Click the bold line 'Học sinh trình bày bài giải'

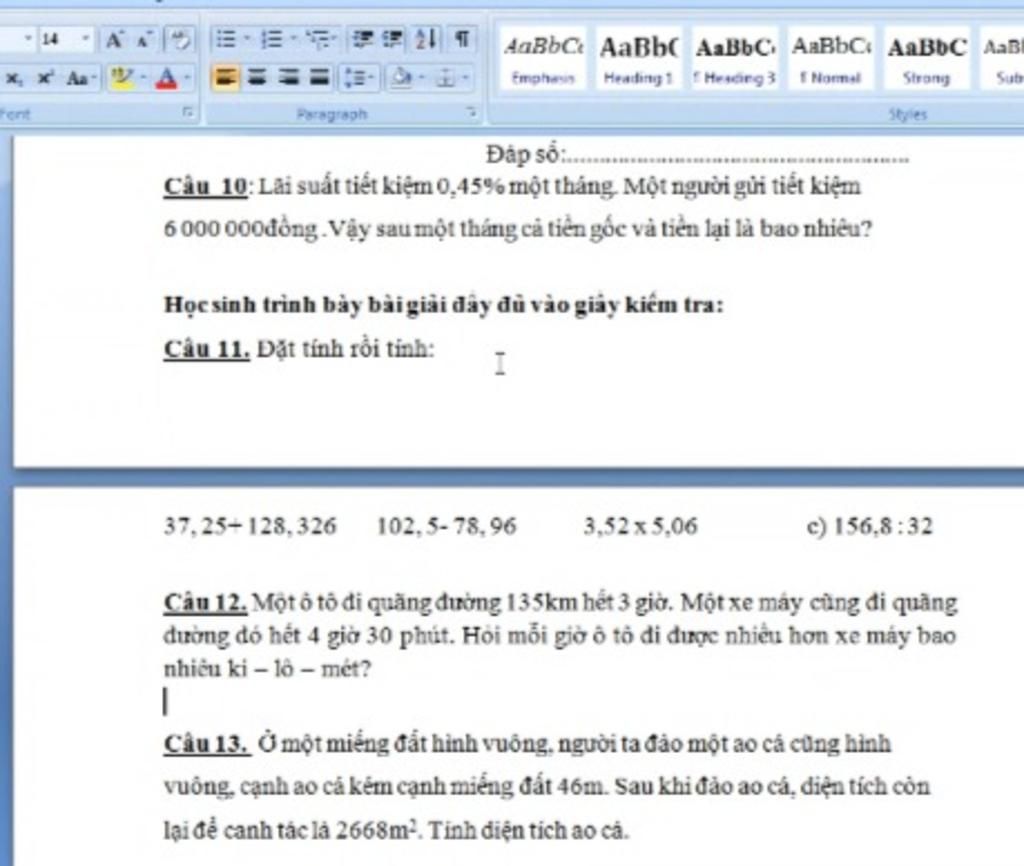[x=443, y=305]
